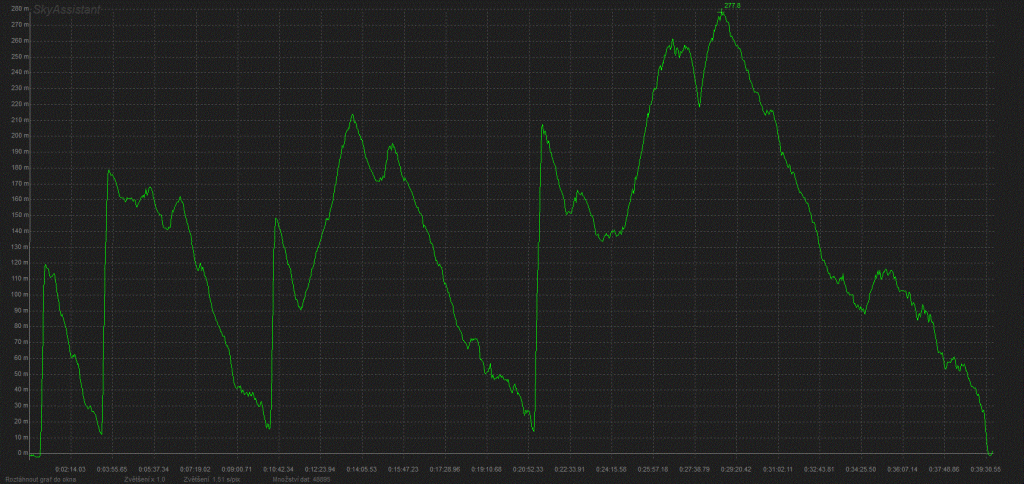Select the 0:39:30.55 time axis label

click(984, 468)
